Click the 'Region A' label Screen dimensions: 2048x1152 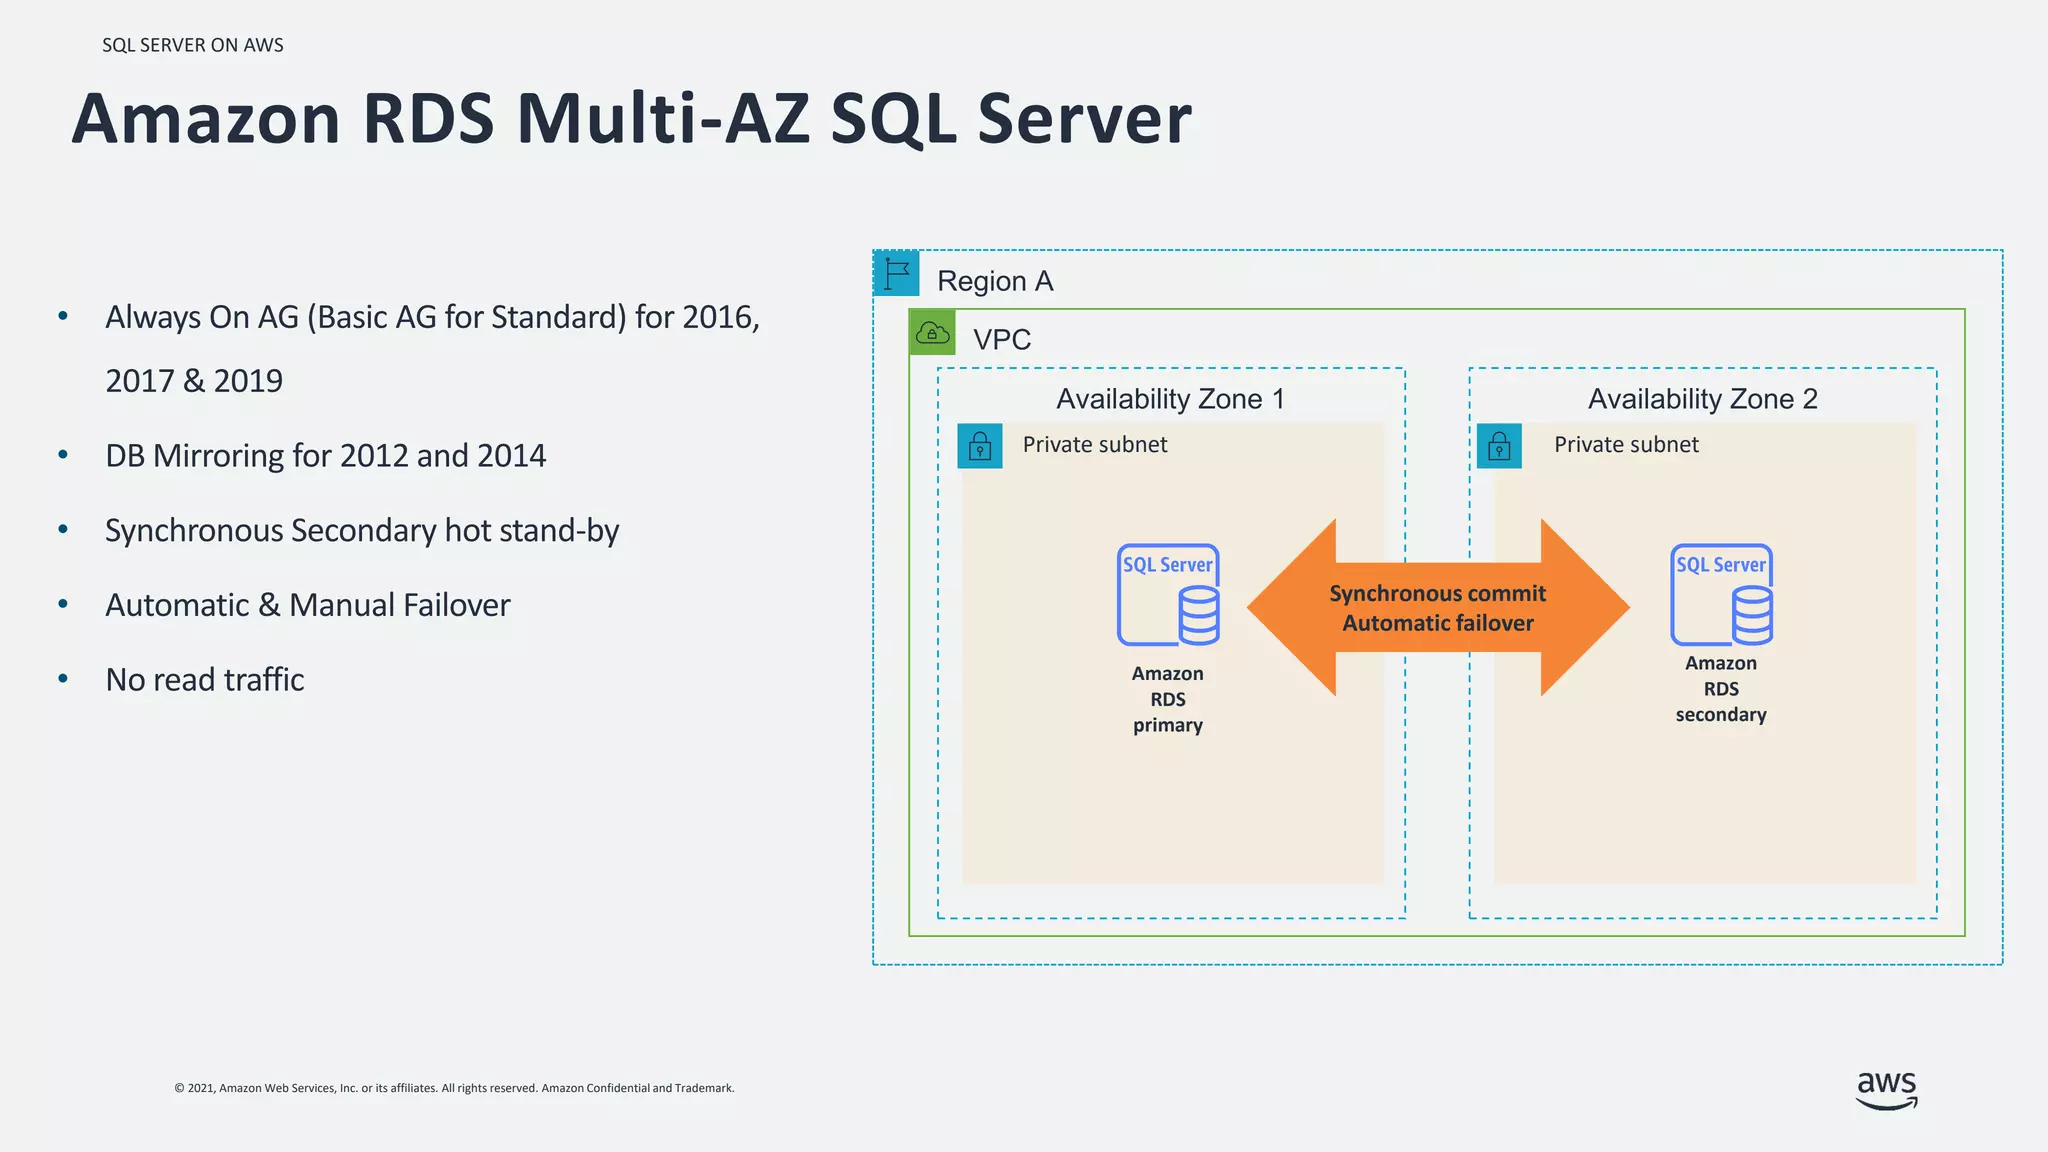995,281
